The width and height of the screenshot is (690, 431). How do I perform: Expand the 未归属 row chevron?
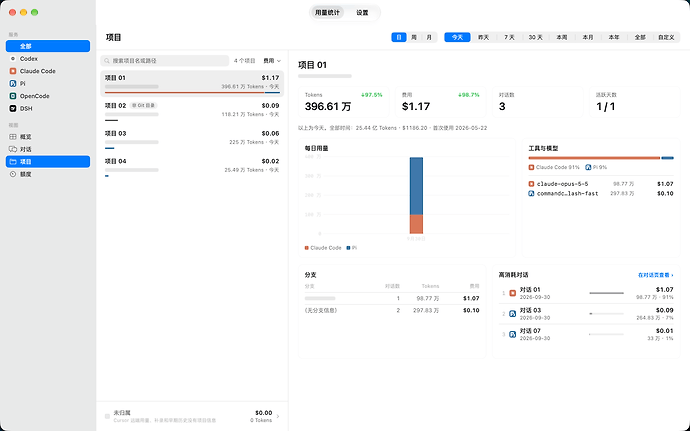click(x=278, y=416)
